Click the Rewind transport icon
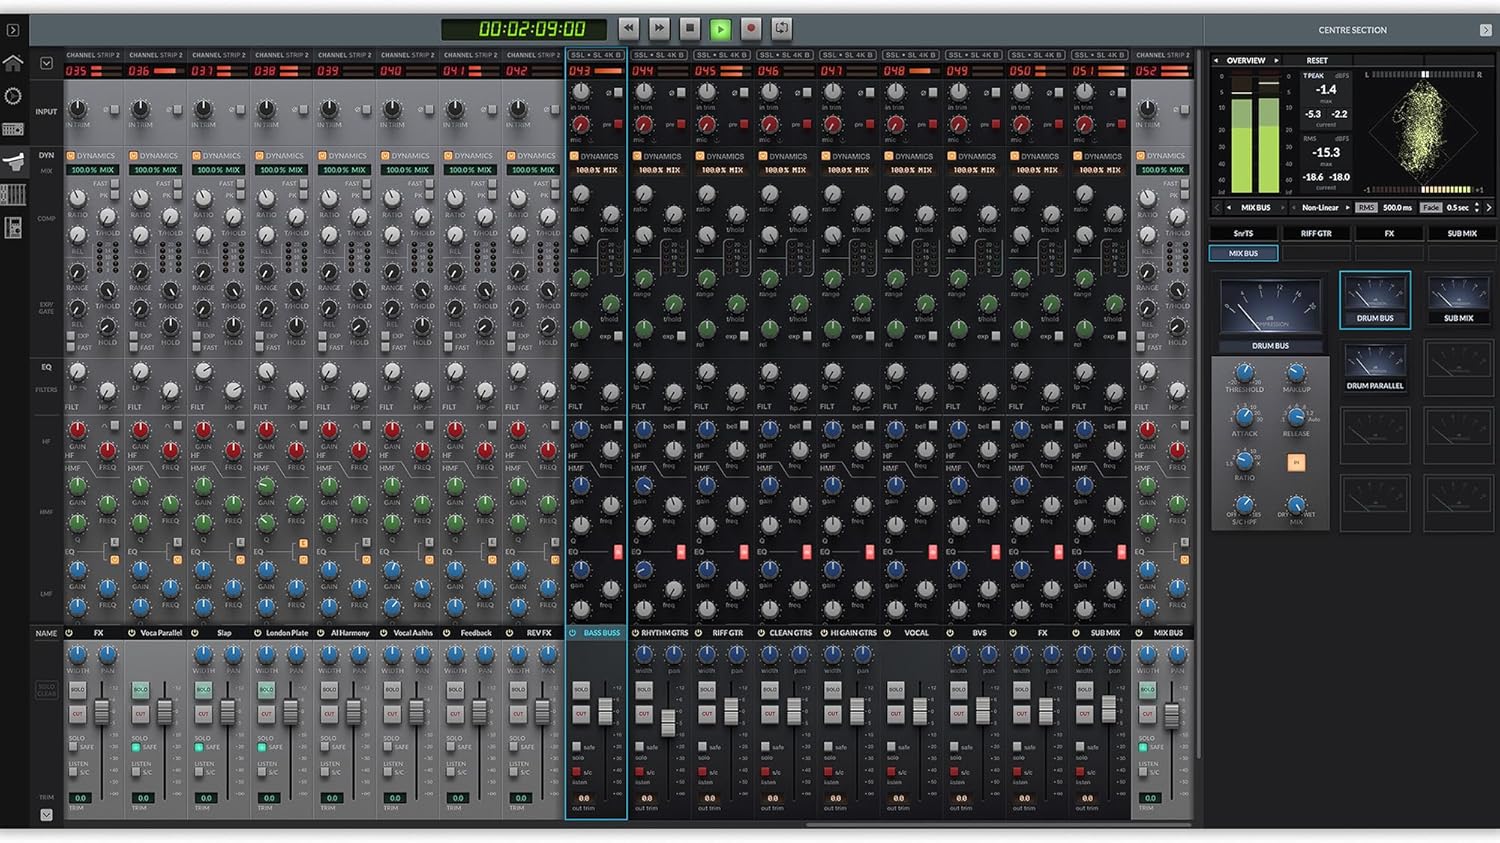1500x843 pixels. click(628, 28)
